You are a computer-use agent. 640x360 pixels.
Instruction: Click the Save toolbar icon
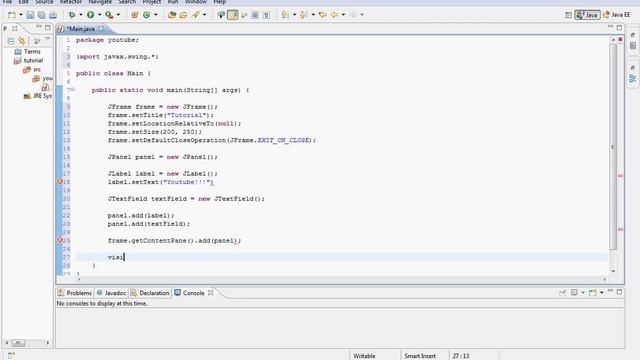[x=30, y=15]
